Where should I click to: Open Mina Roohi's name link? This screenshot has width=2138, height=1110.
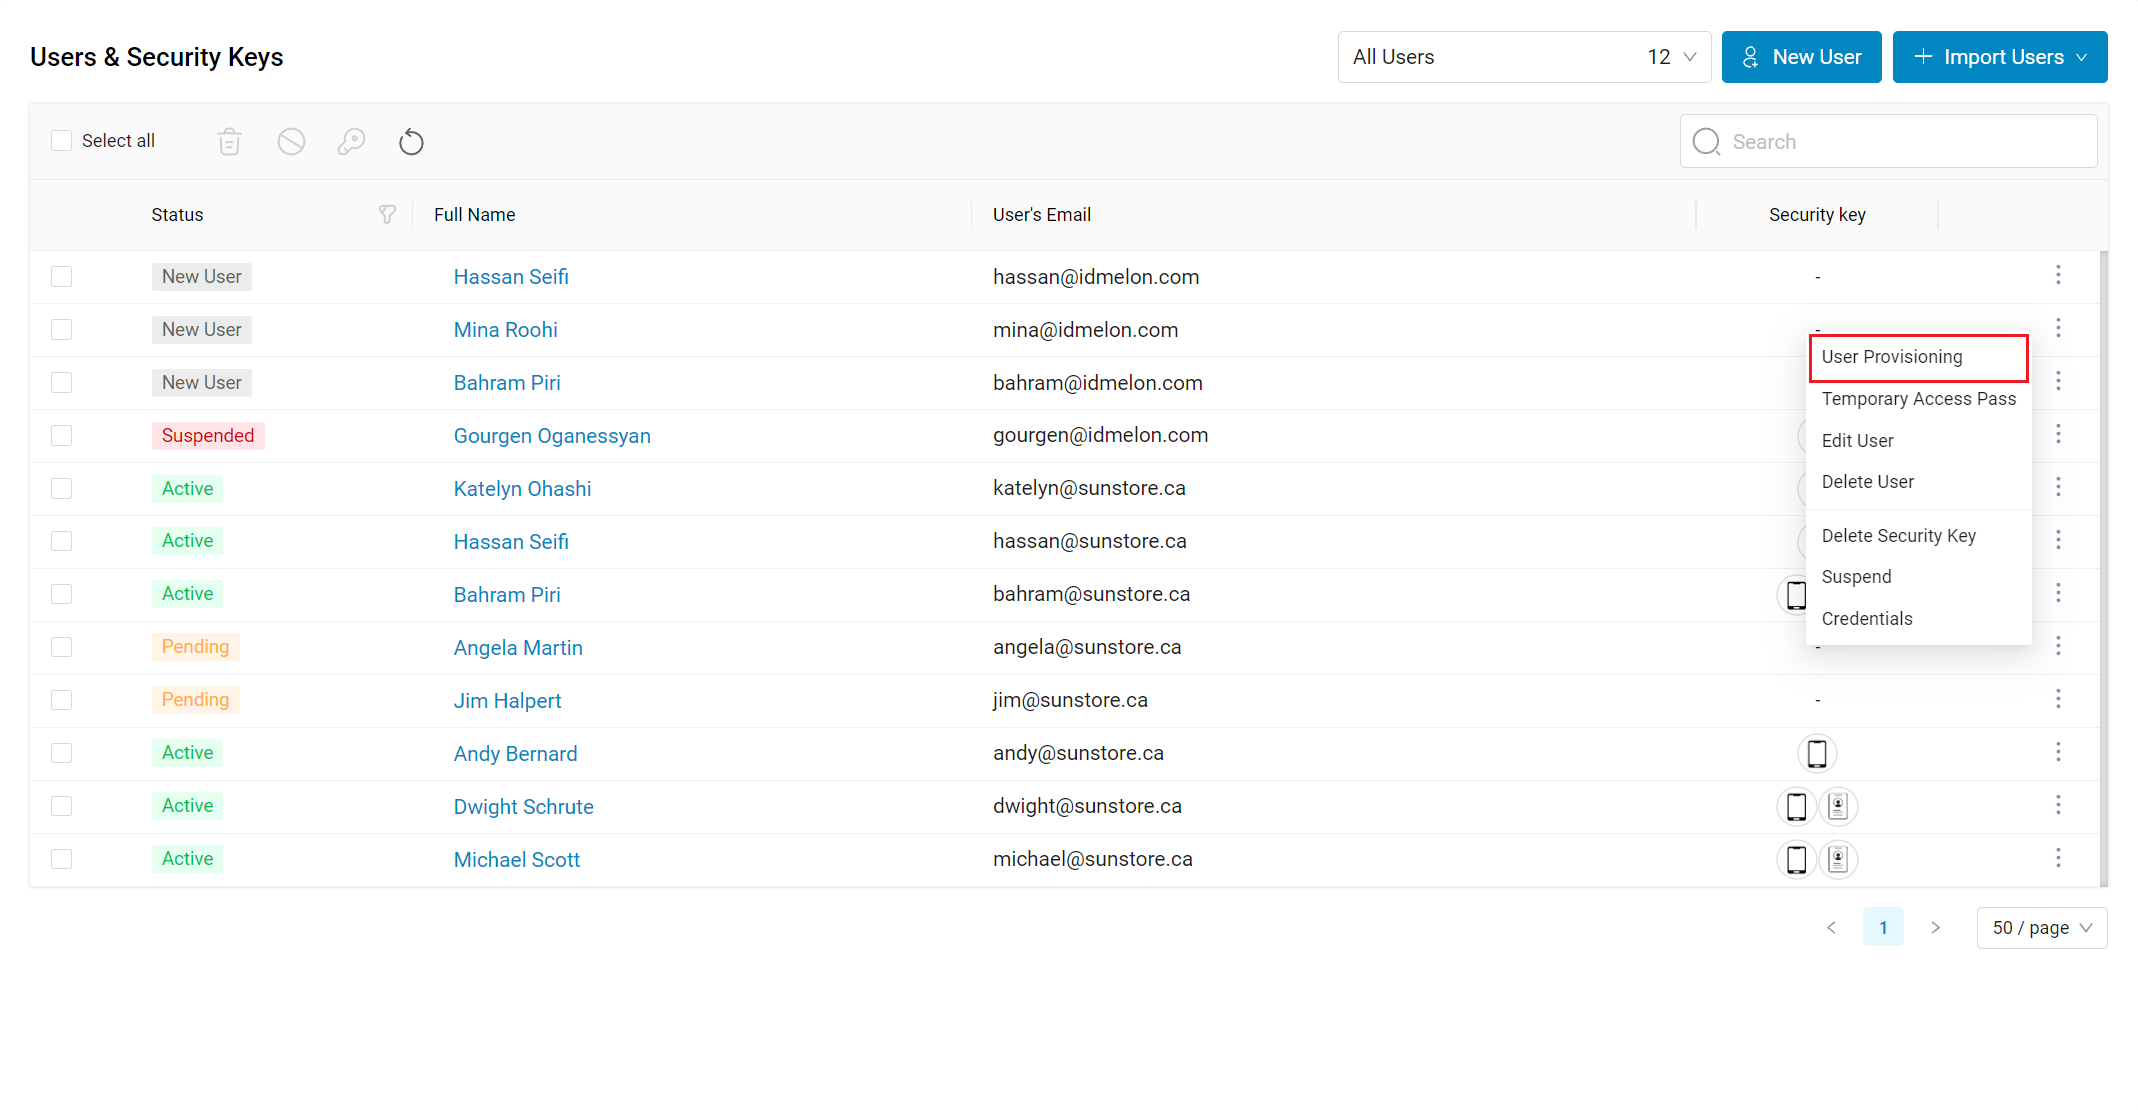click(505, 330)
